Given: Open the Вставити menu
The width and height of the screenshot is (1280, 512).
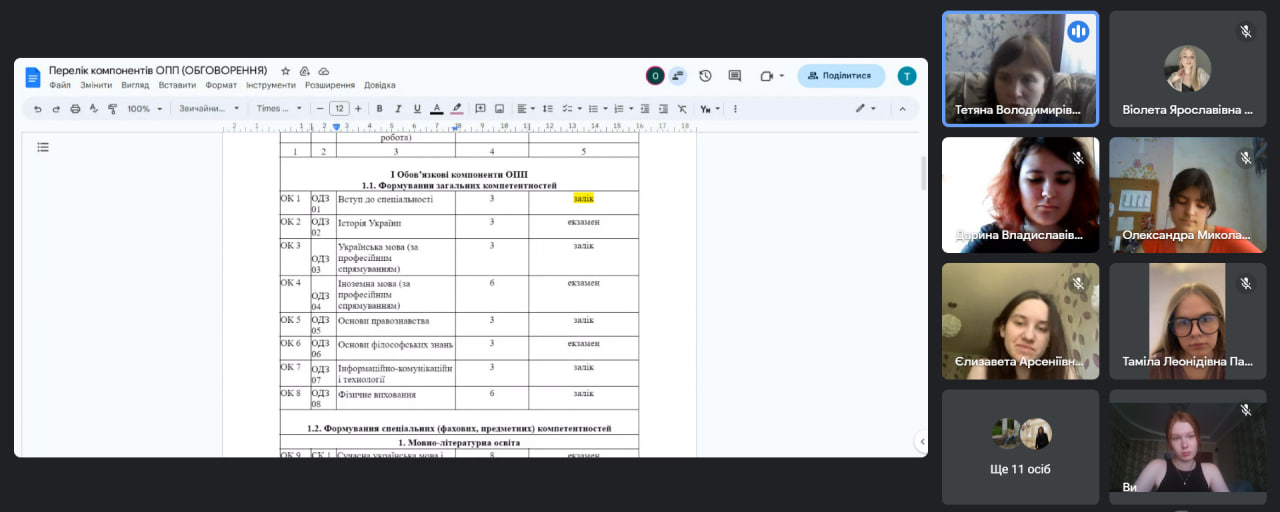Looking at the screenshot, I should [176, 85].
